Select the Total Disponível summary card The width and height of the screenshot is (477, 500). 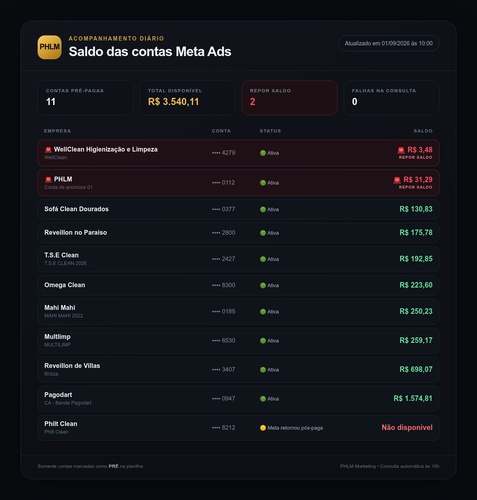tap(187, 98)
